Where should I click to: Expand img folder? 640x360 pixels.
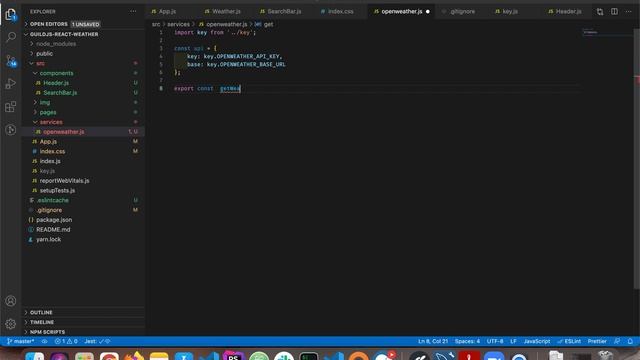tap(83, 102)
